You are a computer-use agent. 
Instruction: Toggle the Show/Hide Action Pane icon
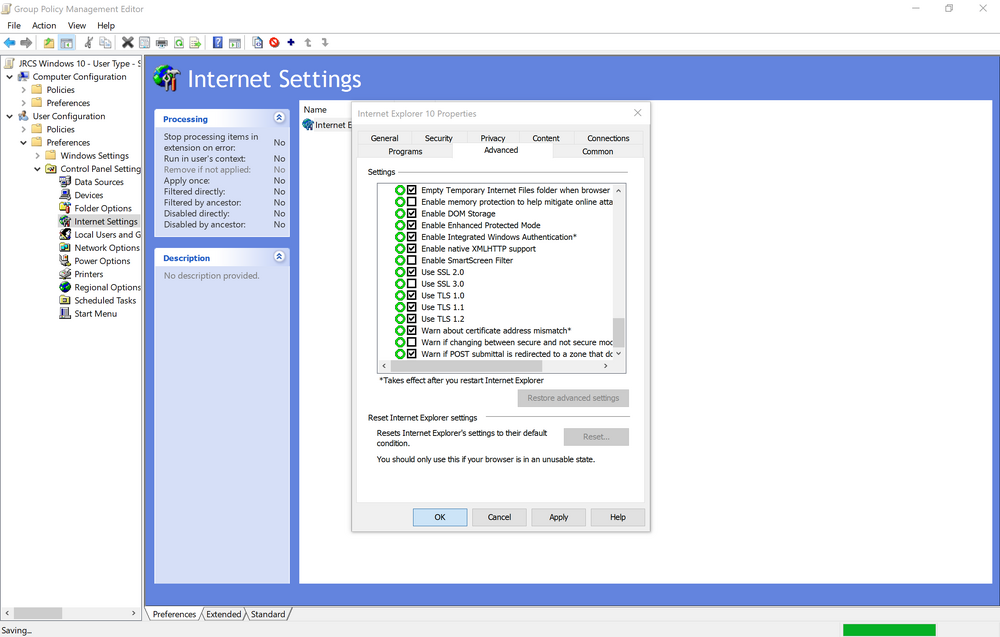click(235, 43)
